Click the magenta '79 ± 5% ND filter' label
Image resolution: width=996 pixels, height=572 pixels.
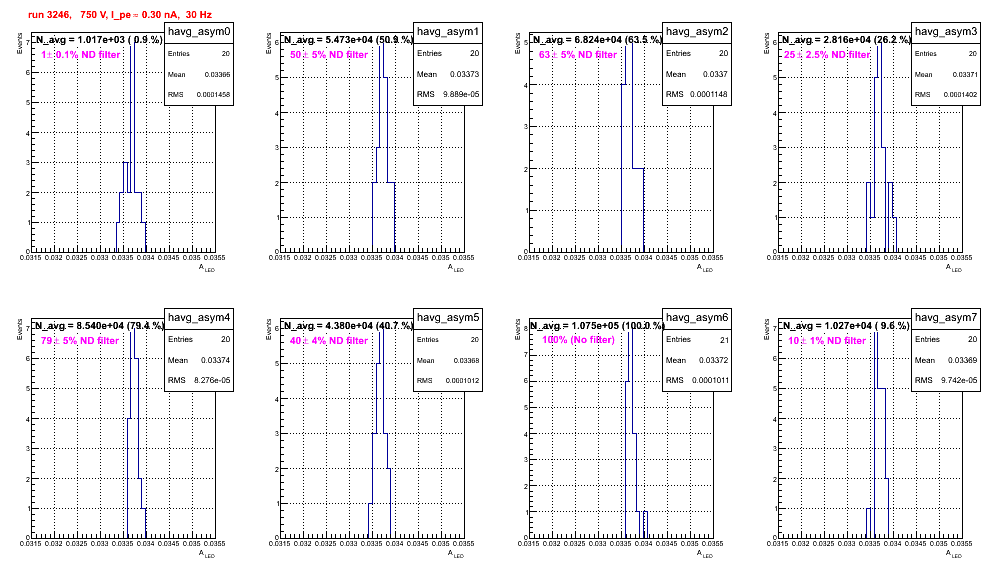click(80, 341)
